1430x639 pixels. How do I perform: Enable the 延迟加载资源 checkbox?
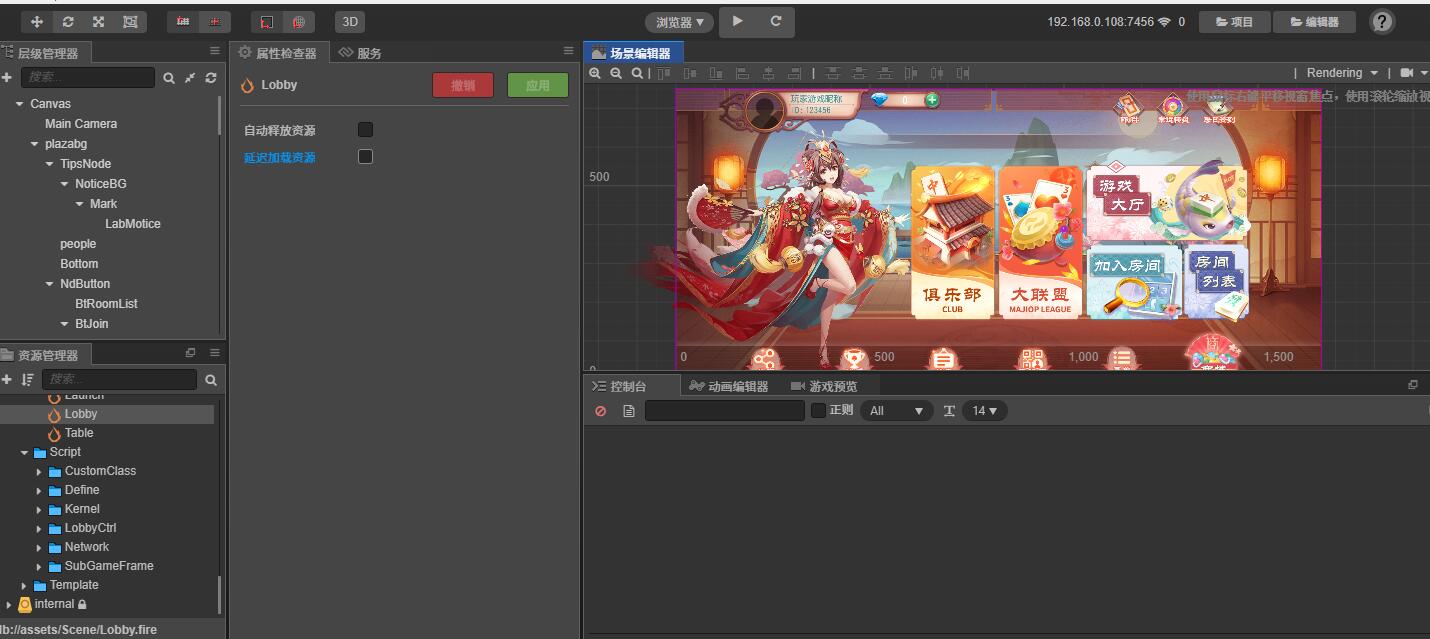[365, 156]
